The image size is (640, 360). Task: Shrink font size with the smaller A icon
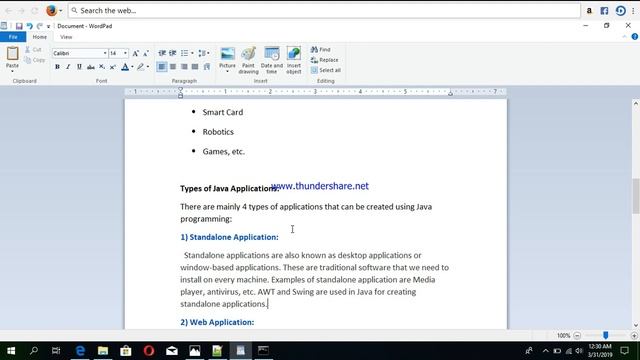coord(146,53)
